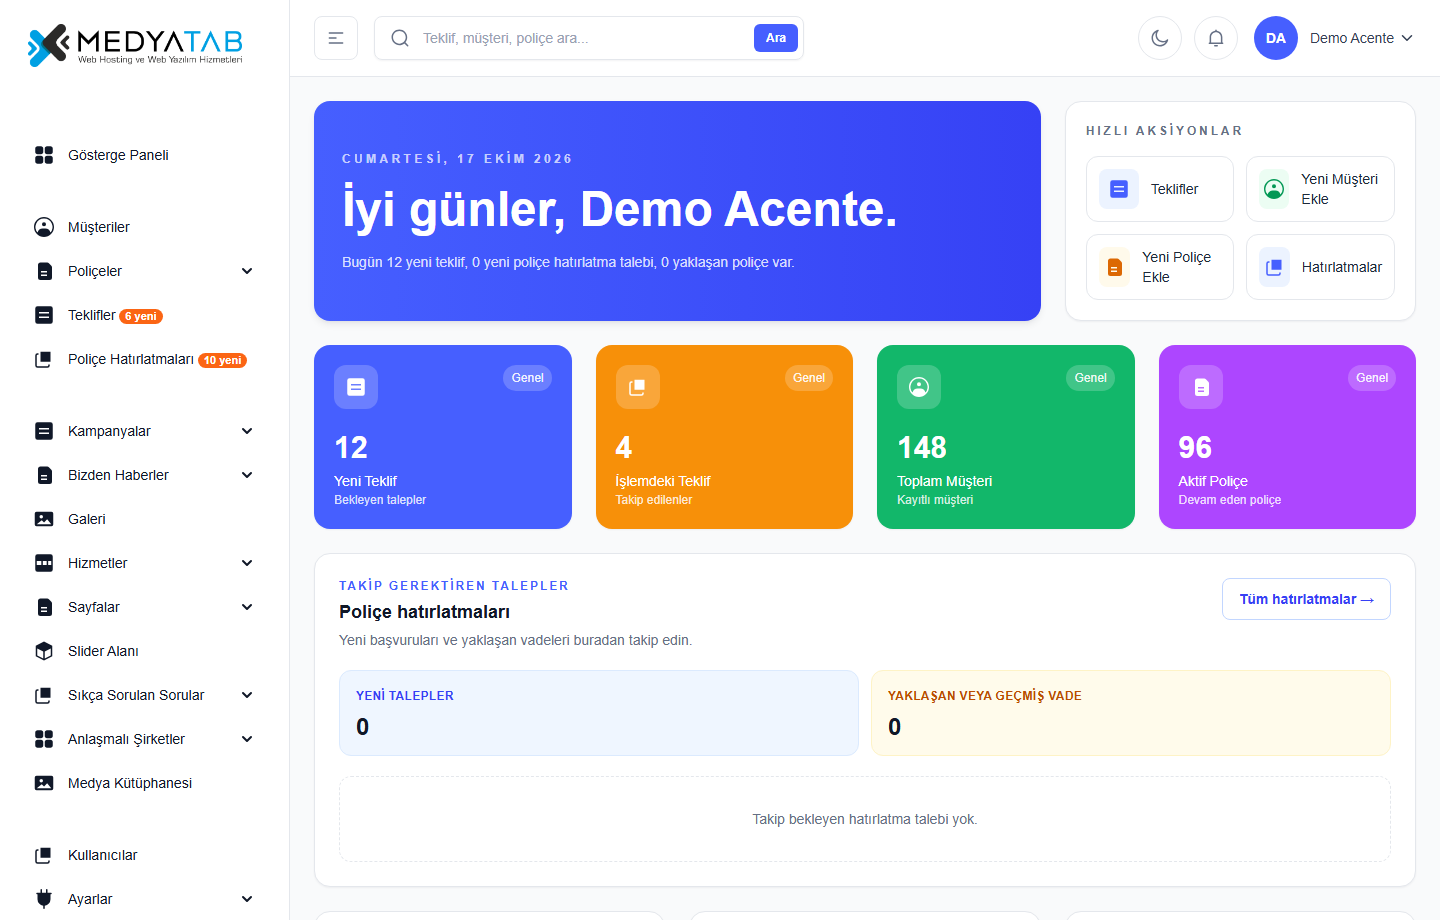This screenshot has width=1440, height=920.
Task: Click the Kullanıcılar sidebar icon
Action: [x=44, y=855]
